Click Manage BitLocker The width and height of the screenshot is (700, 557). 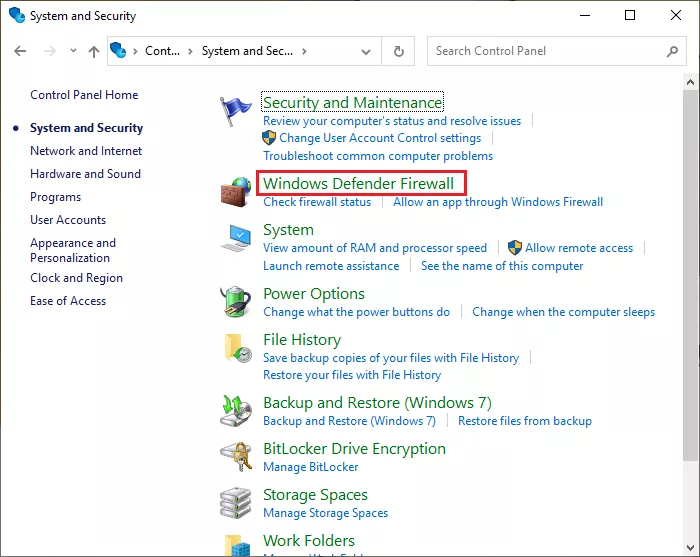310,467
